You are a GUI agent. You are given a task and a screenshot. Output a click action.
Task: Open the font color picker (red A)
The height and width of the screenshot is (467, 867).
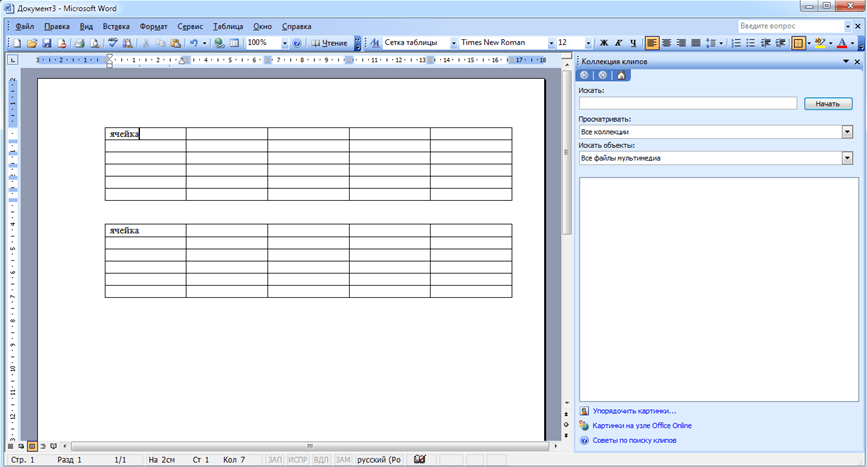click(841, 44)
